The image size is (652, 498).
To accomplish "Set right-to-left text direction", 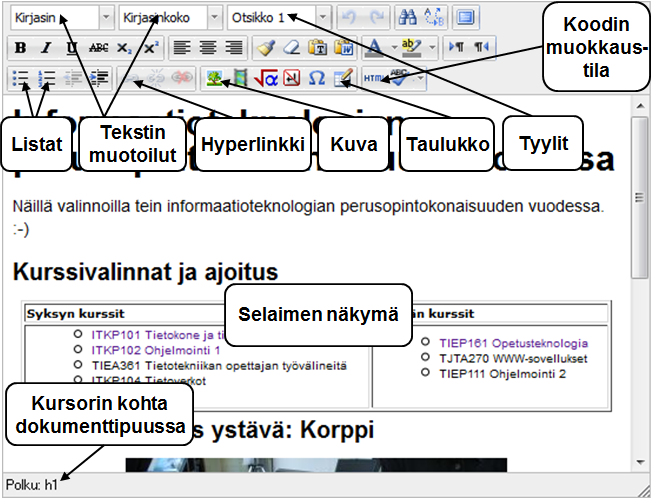I will click(x=482, y=48).
